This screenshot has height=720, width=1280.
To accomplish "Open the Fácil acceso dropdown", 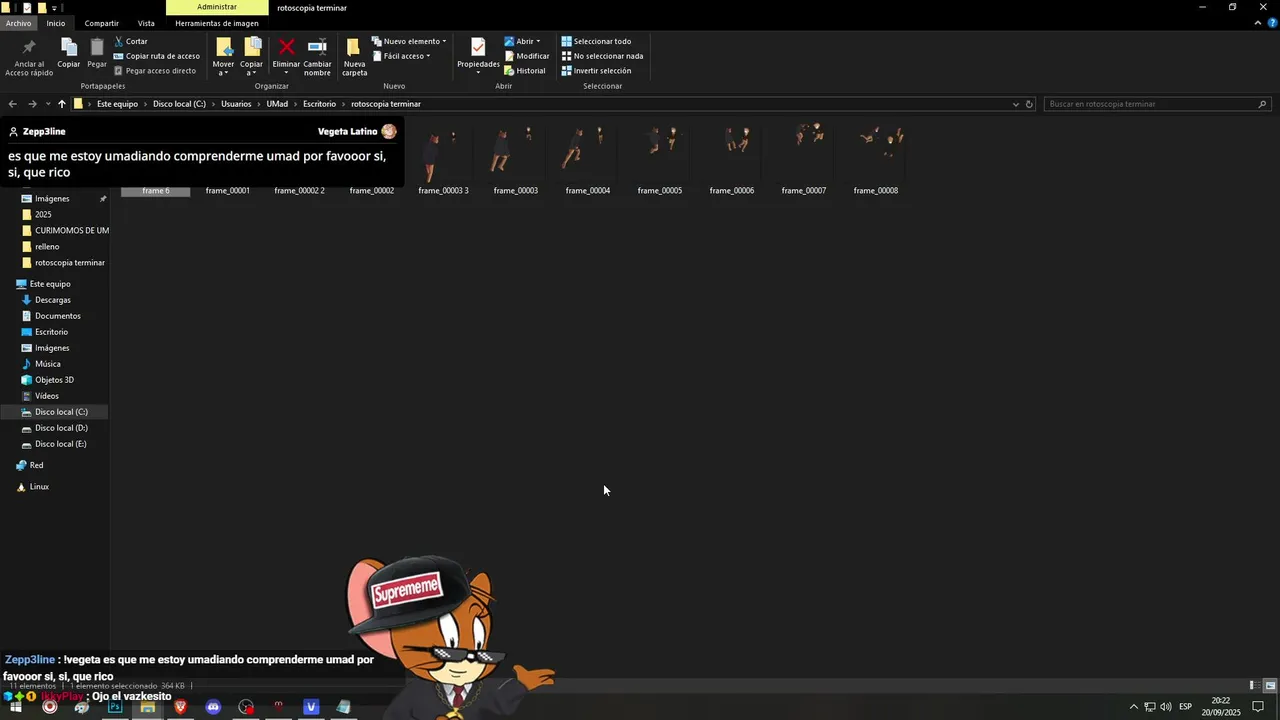I will tap(401, 56).
